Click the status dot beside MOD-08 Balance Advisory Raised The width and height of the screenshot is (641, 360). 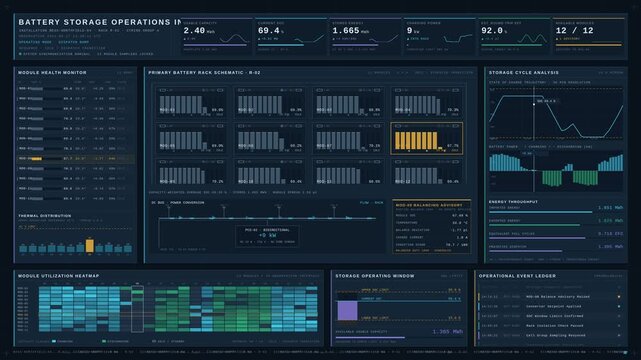(x=619, y=297)
